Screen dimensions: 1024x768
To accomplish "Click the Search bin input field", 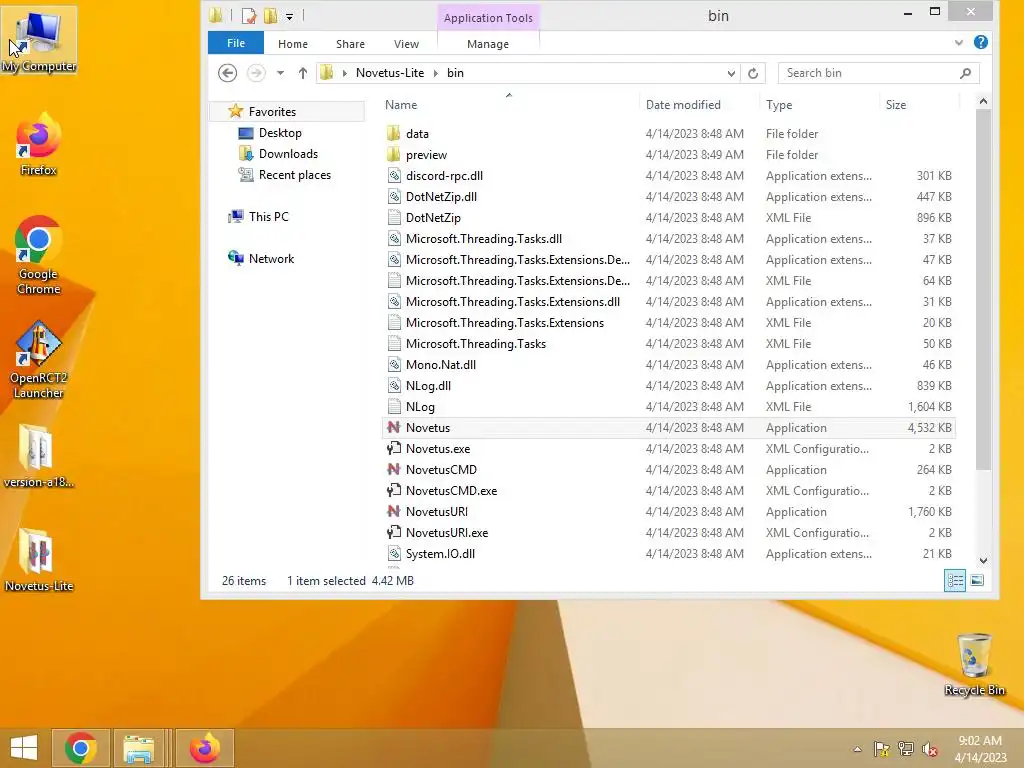I will [x=878, y=73].
